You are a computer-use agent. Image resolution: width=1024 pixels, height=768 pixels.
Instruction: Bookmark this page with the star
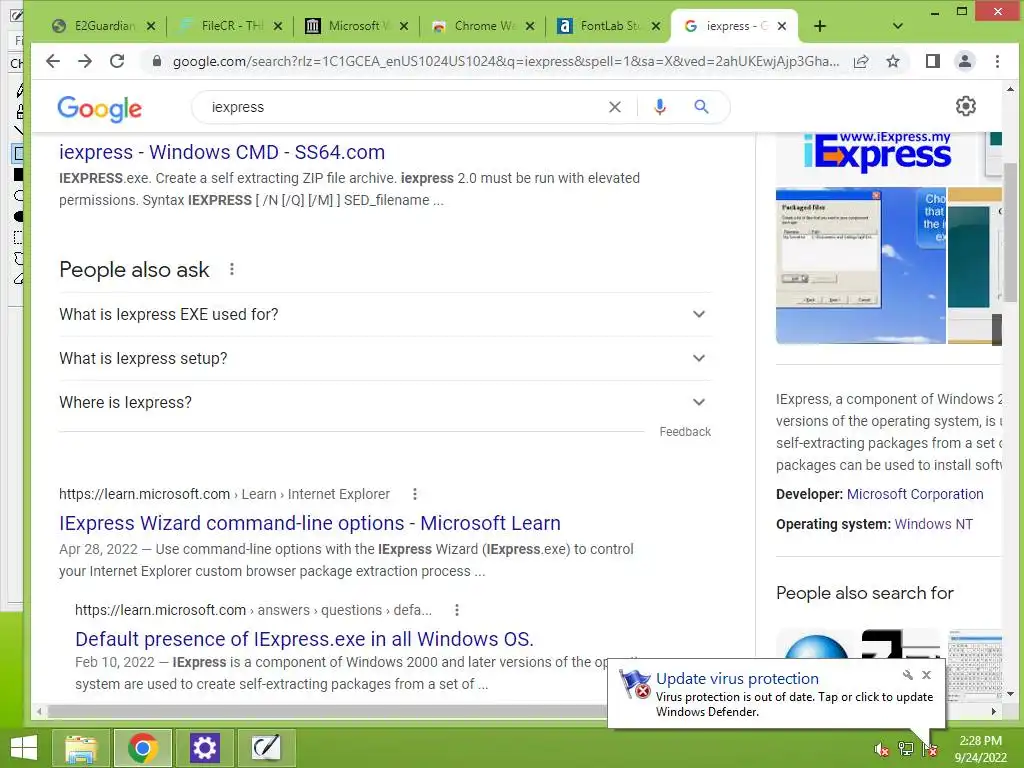point(893,61)
